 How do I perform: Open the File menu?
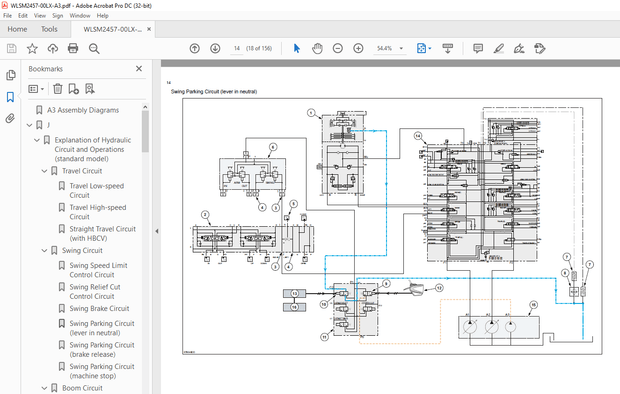coord(8,15)
